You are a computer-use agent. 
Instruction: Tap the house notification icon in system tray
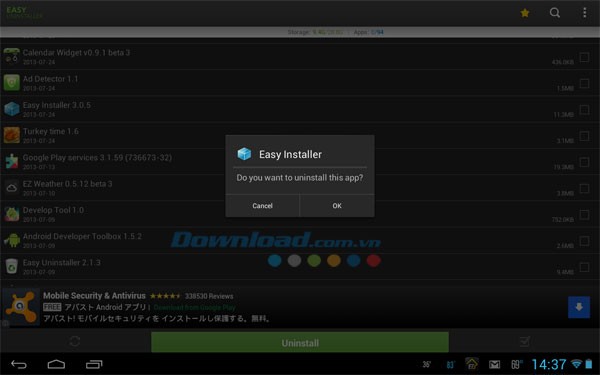pos(472,364)
